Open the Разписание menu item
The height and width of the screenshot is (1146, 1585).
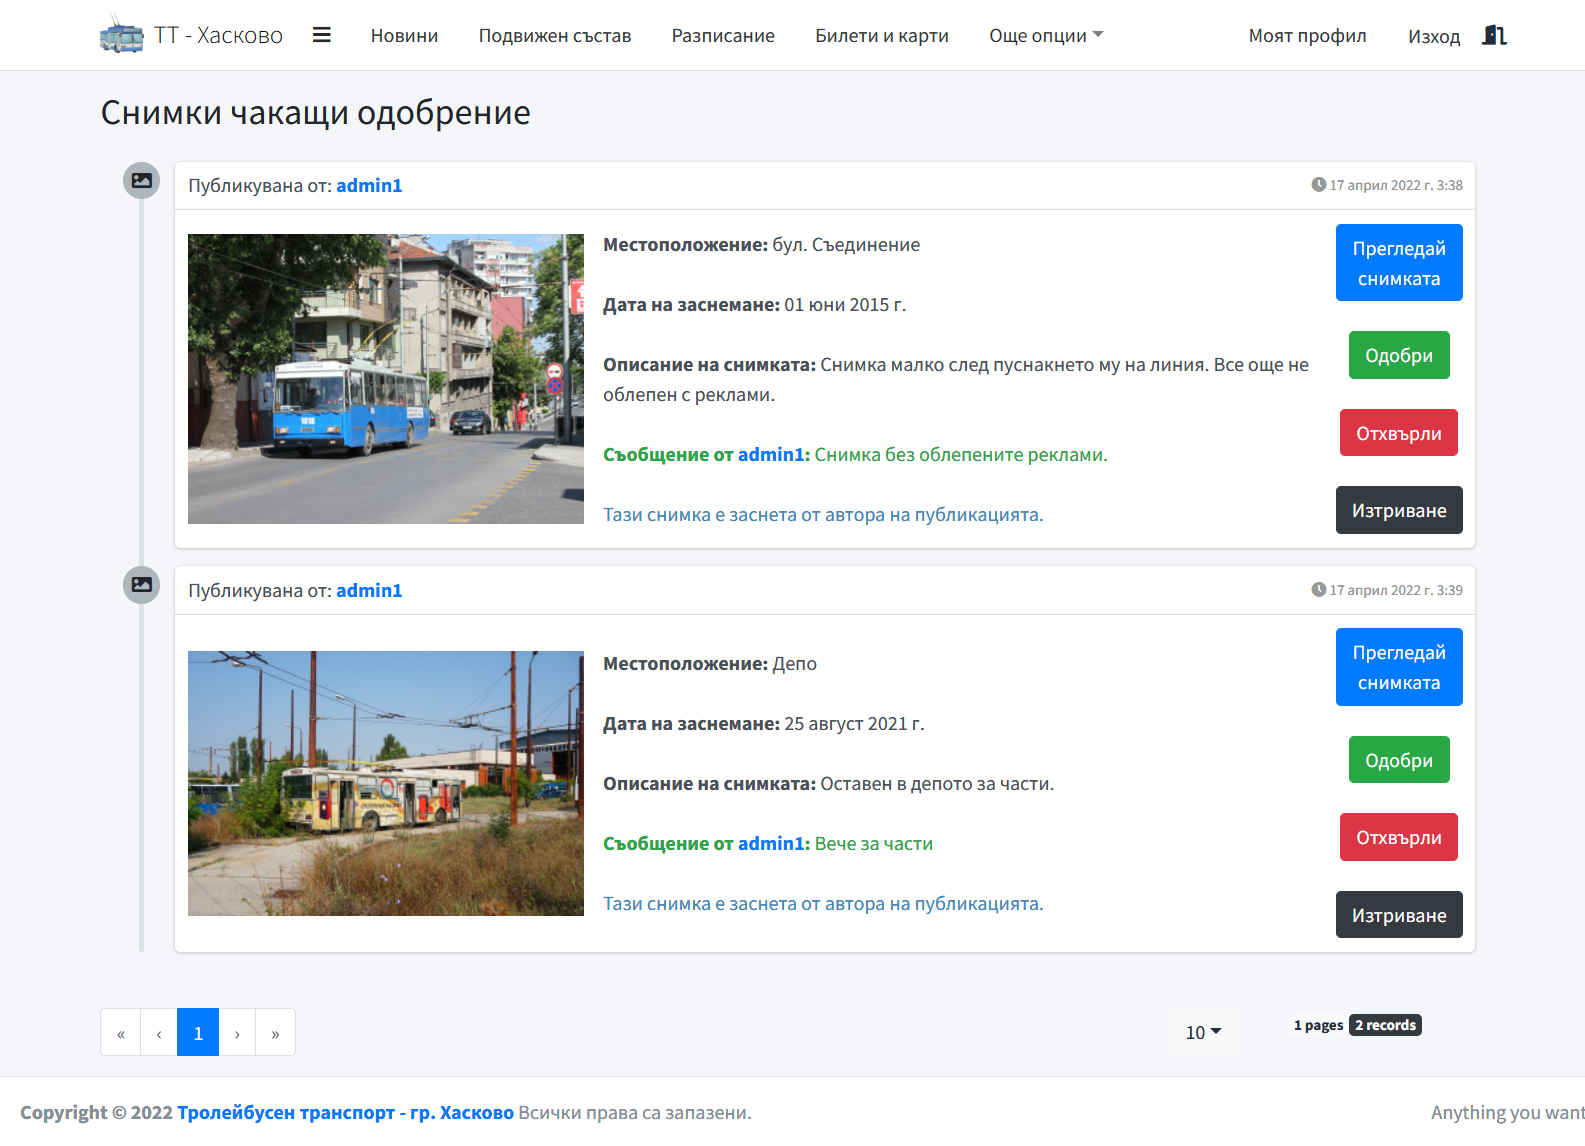pos(723,36)
